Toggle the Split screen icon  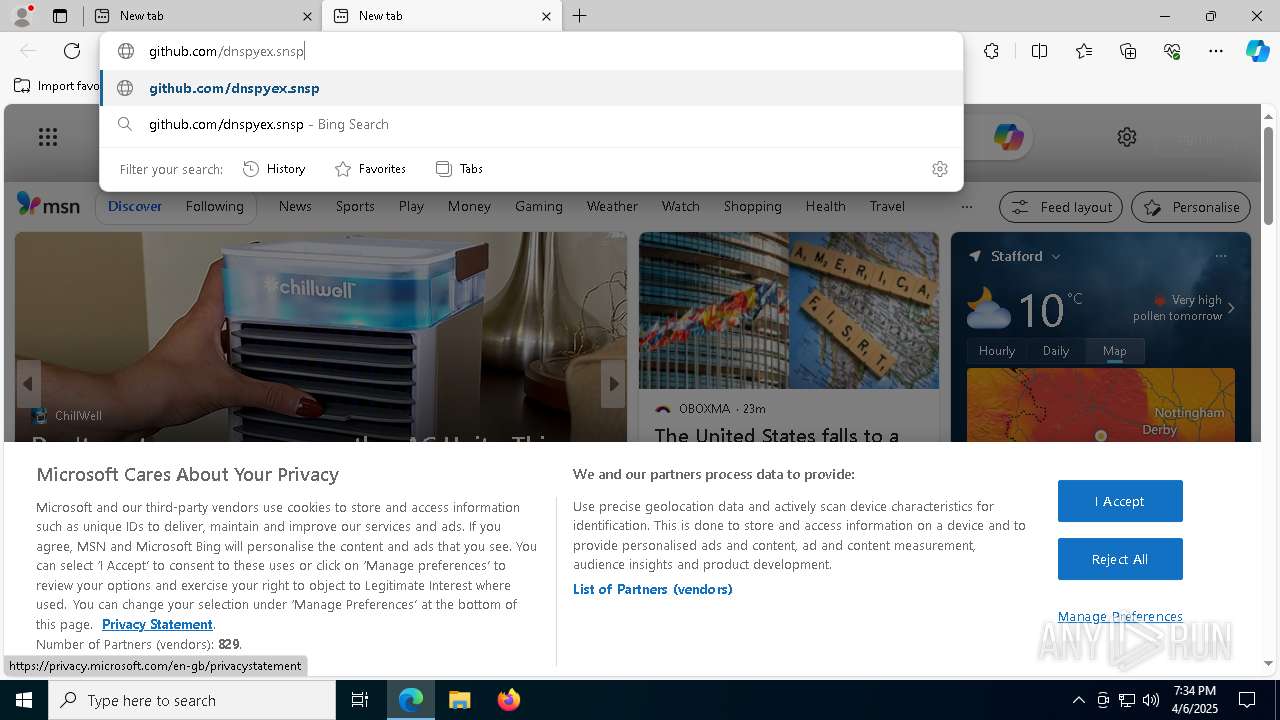click(1039, 51)
